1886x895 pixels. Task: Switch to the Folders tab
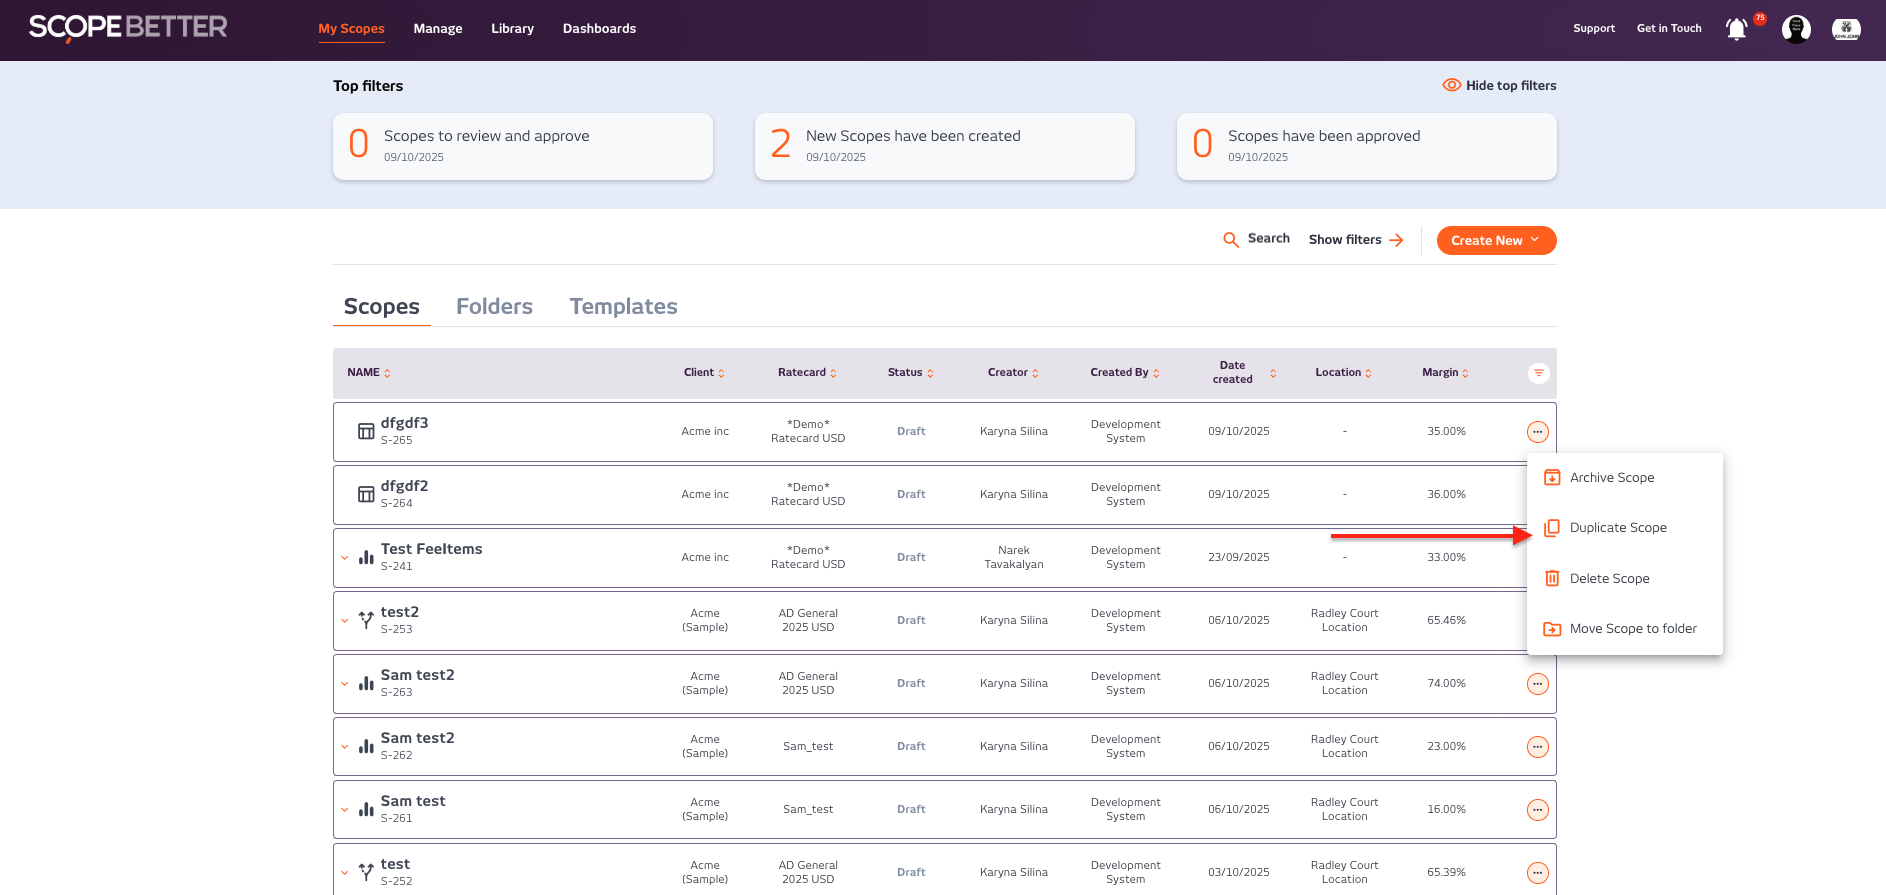(494, 307)
